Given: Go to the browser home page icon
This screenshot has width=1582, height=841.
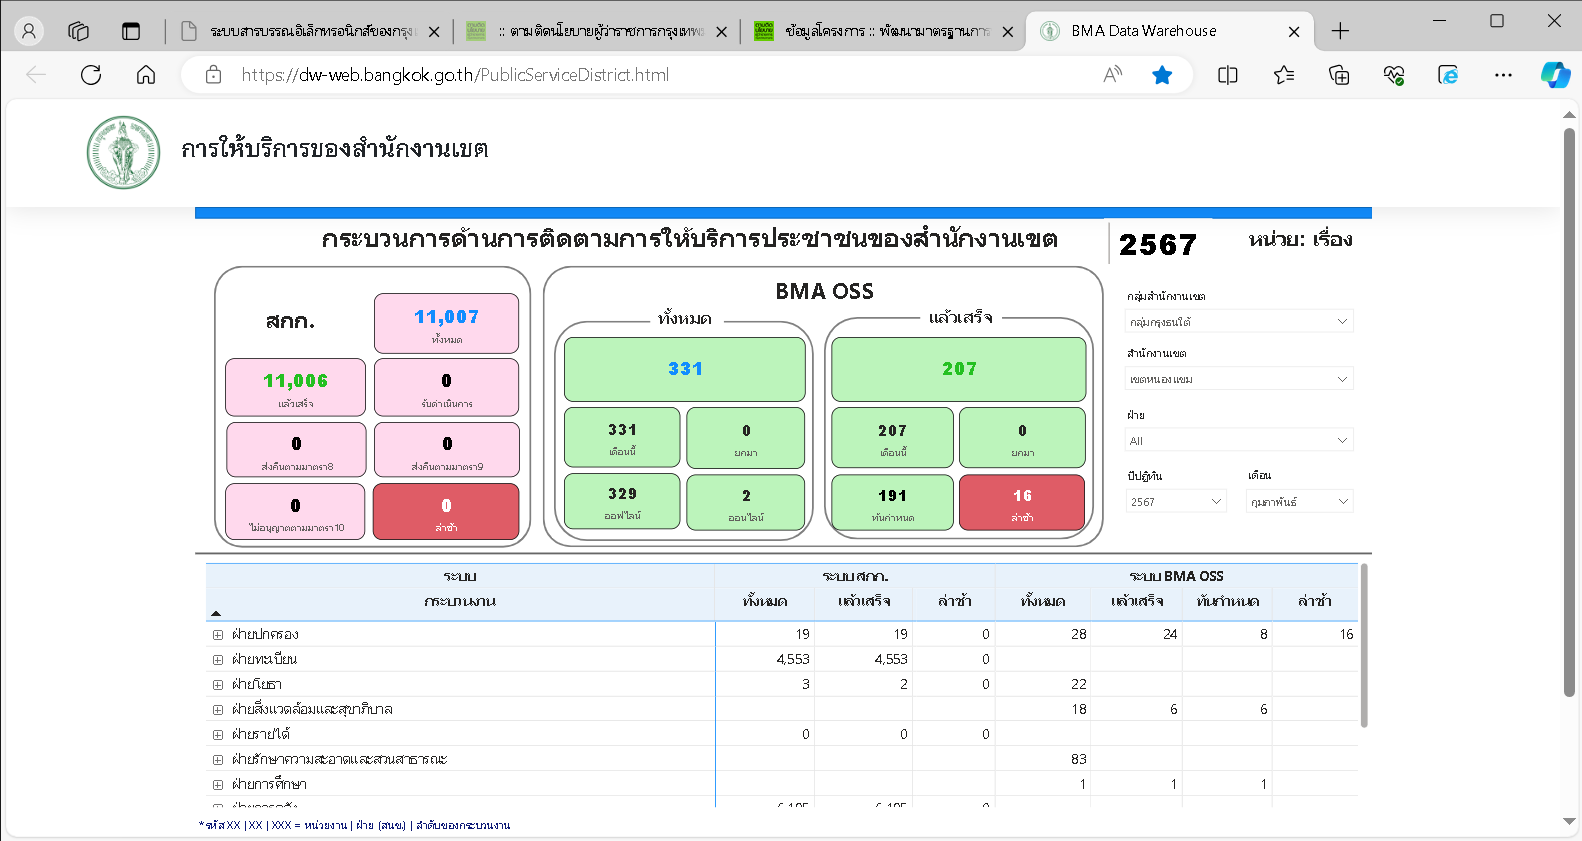Looking at the screenshot, I should pos(146,75).
